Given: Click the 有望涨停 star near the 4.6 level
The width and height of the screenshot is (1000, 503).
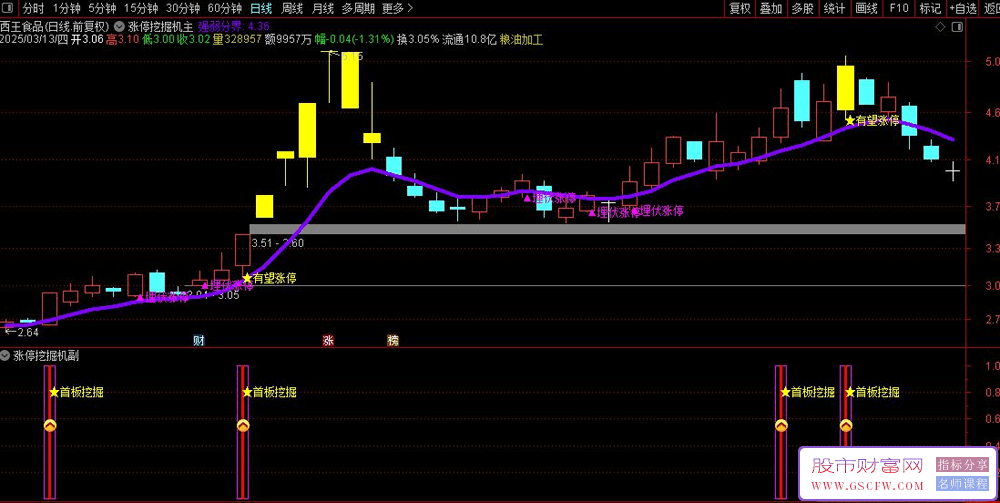Looking at the screenshot, I should (850, 120).
